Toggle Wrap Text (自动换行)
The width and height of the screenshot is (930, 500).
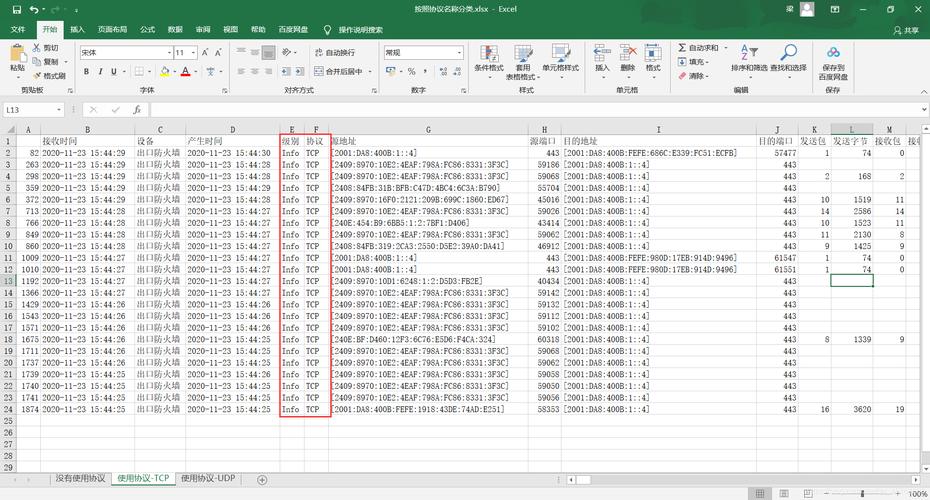[335, 53]
